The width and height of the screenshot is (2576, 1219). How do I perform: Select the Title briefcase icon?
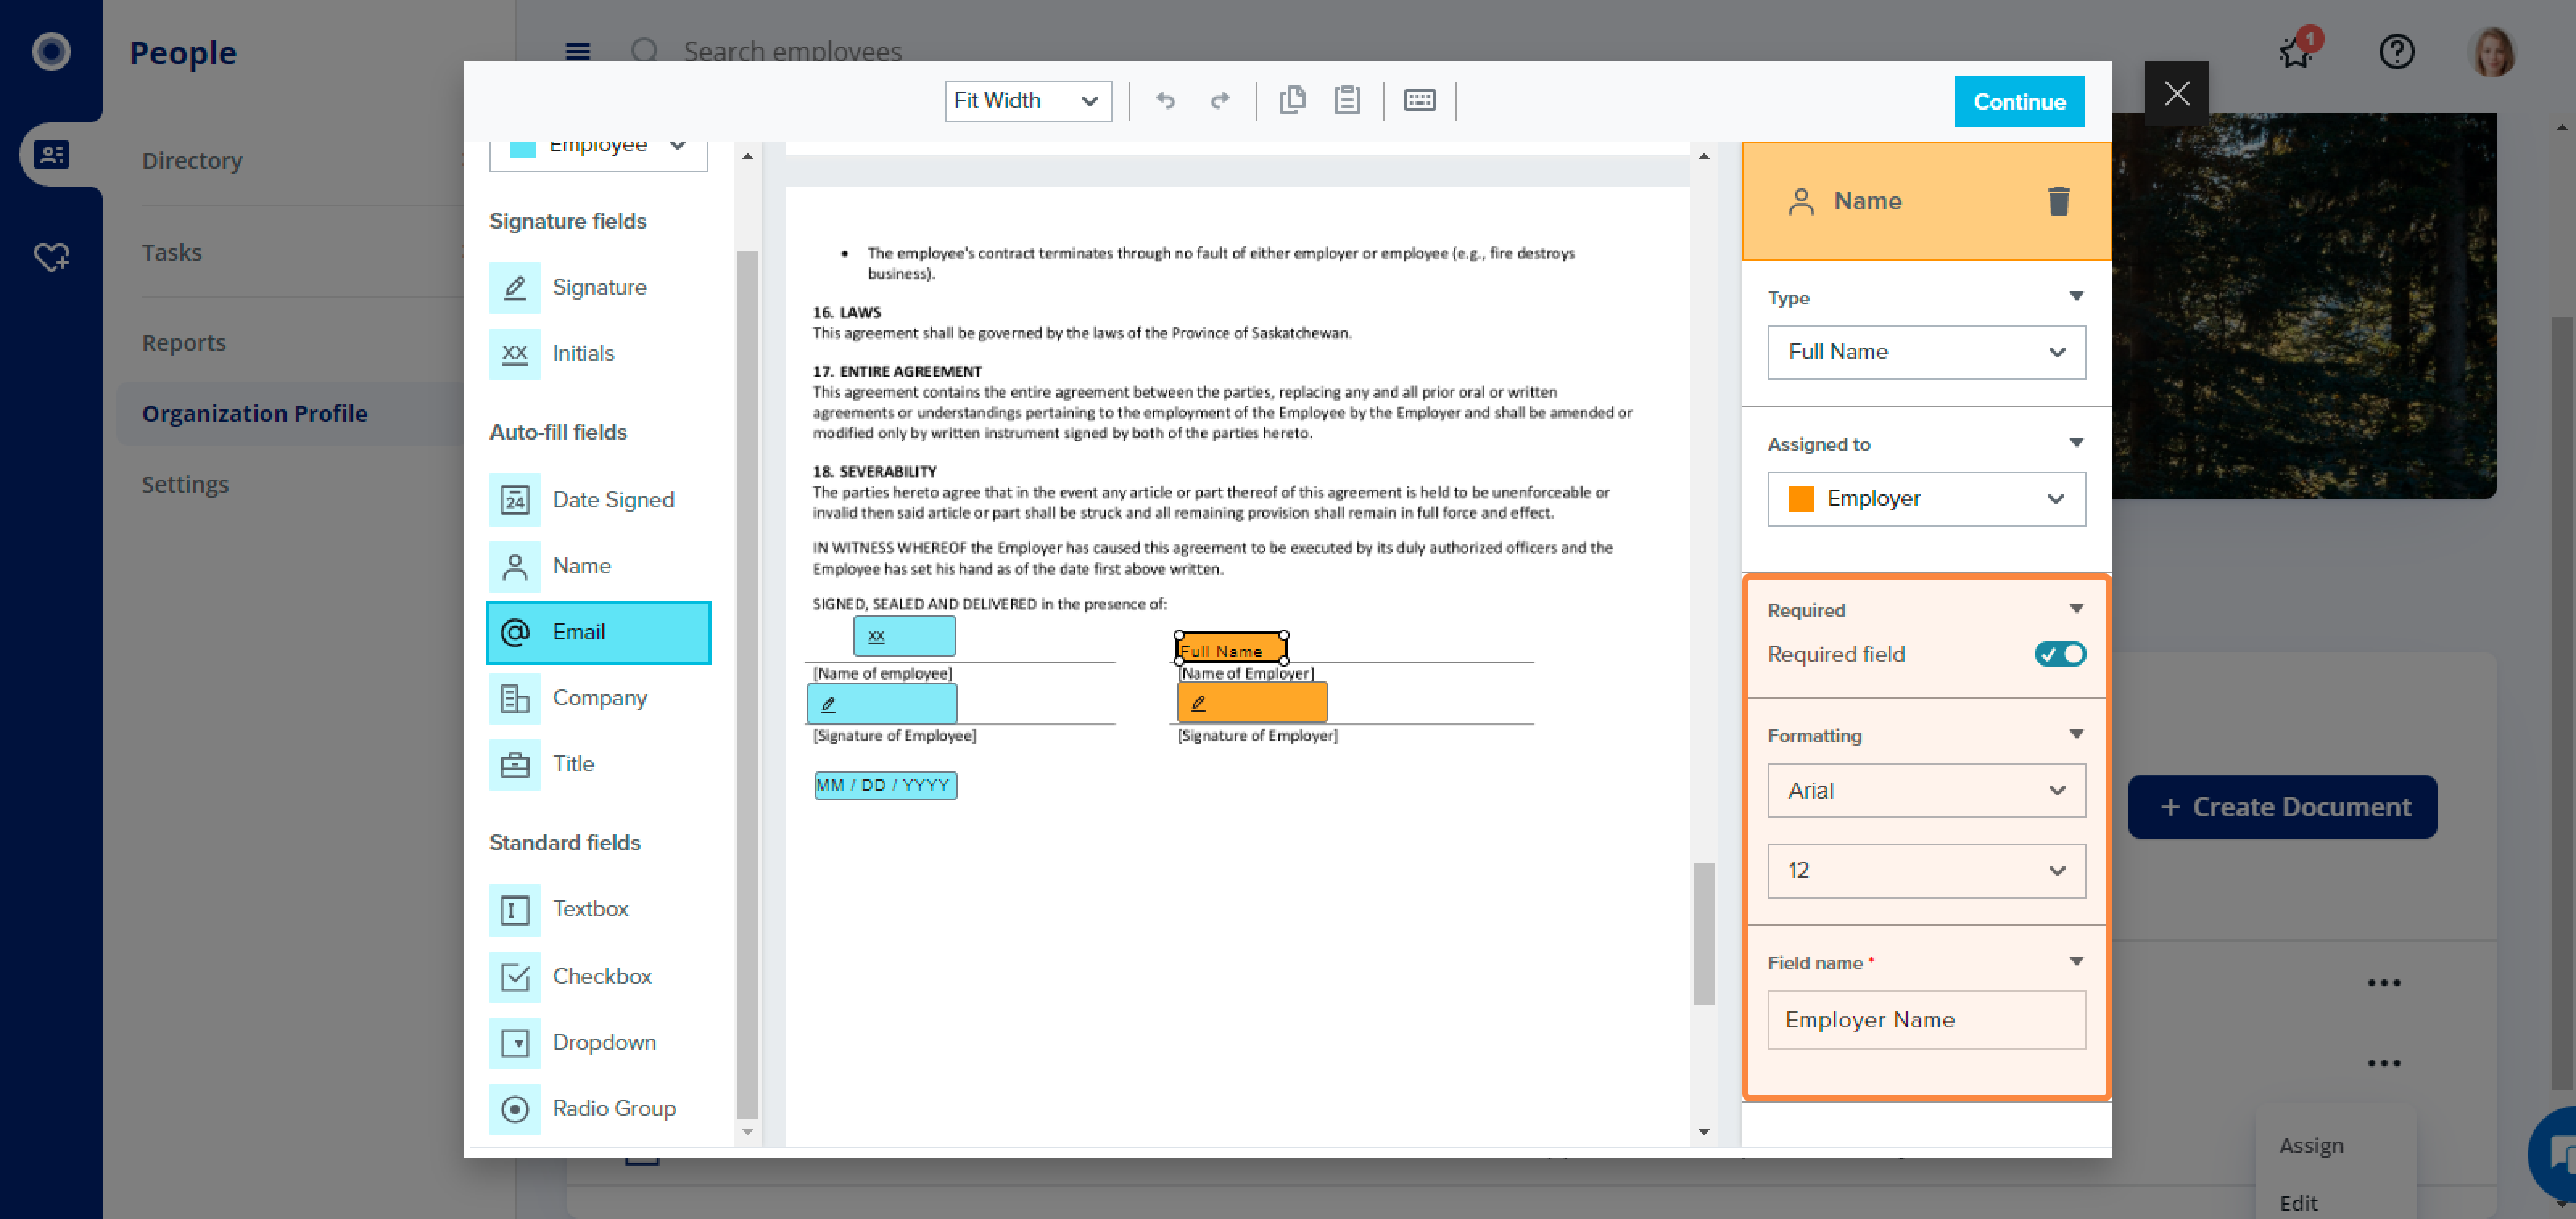(x=515, y=764)
